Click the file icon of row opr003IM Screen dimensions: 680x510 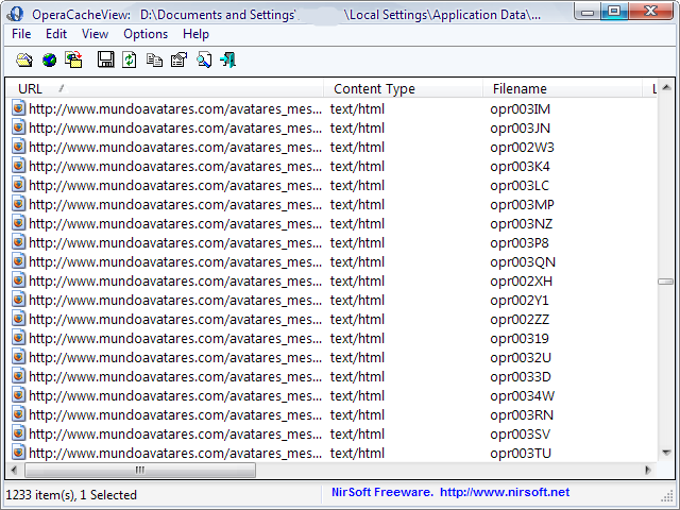[x=18, y=108]
